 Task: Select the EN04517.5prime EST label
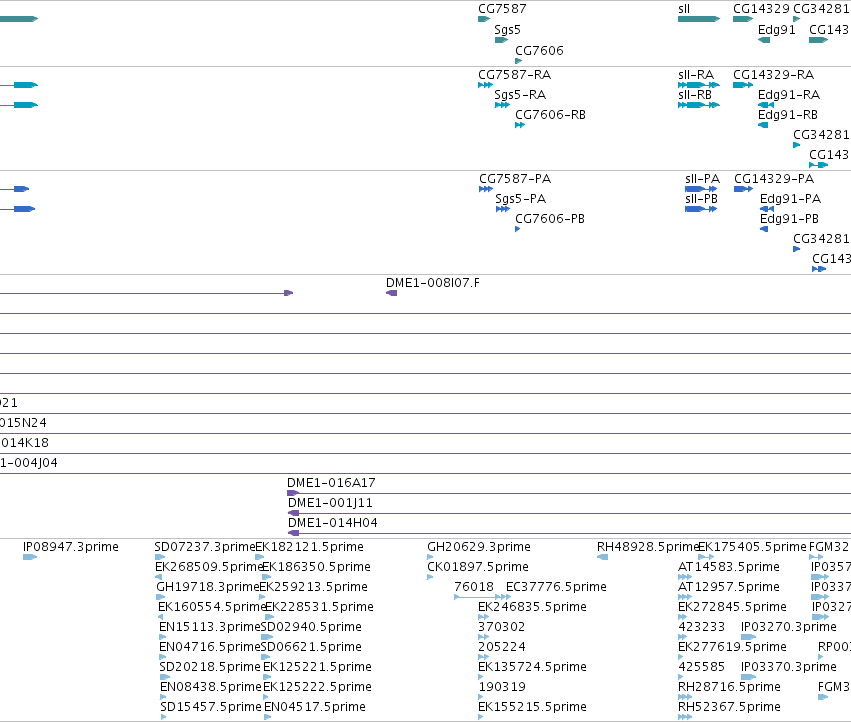click(315, 707)
